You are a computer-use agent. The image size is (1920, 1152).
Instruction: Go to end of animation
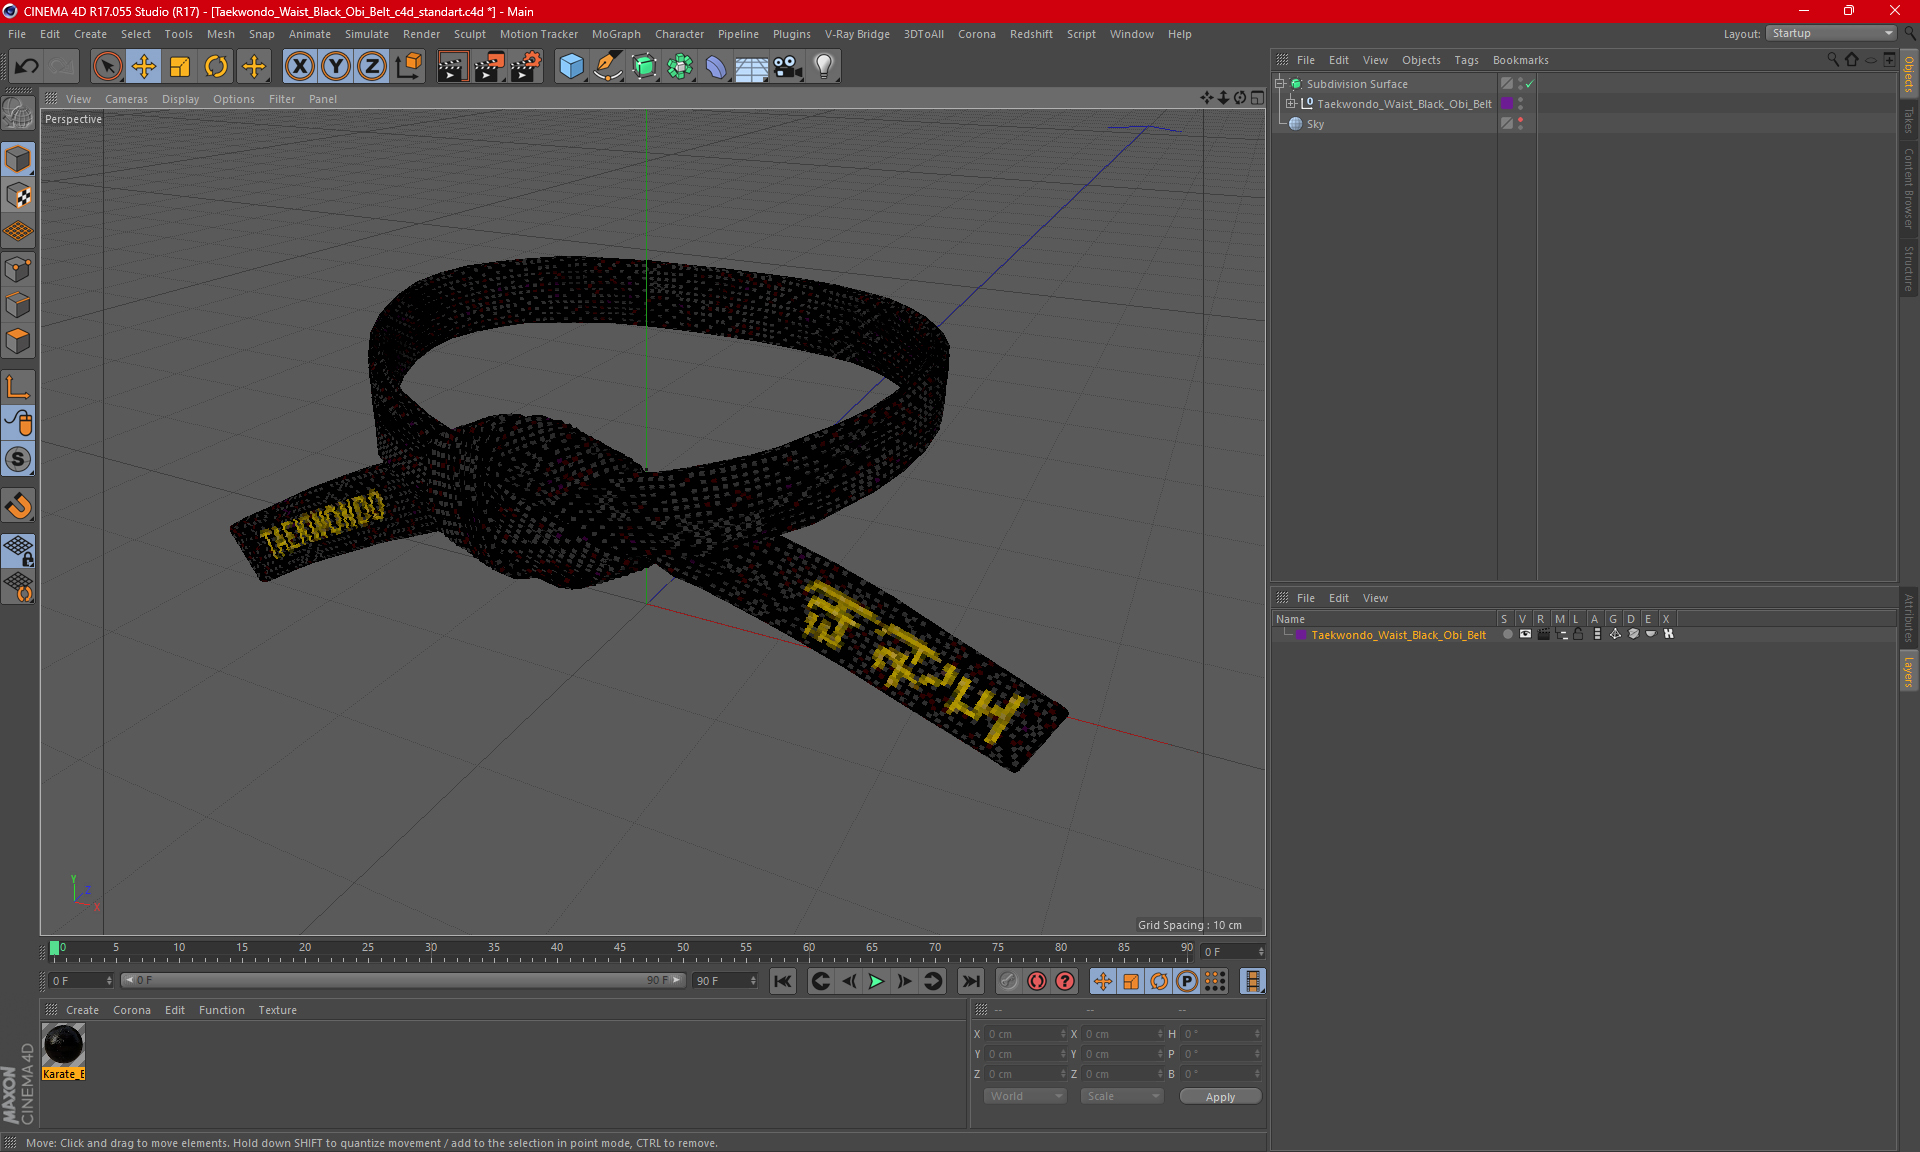970,982
